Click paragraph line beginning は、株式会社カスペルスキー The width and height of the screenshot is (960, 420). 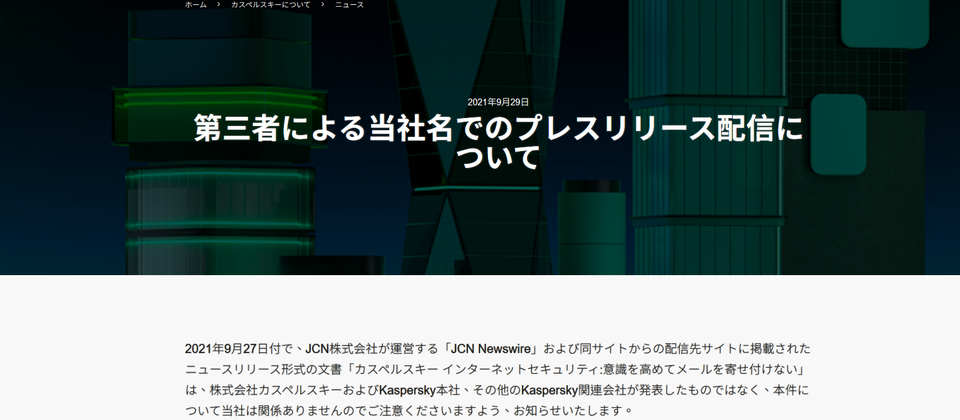[x=497, y=389]
